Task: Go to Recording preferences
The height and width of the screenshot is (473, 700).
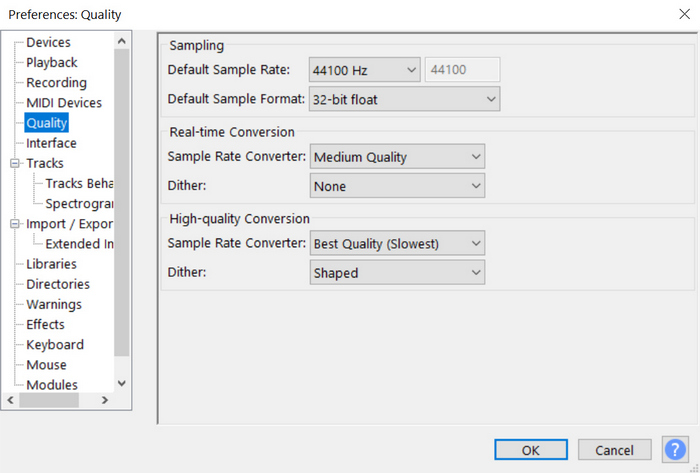Action: coord(56,83)
